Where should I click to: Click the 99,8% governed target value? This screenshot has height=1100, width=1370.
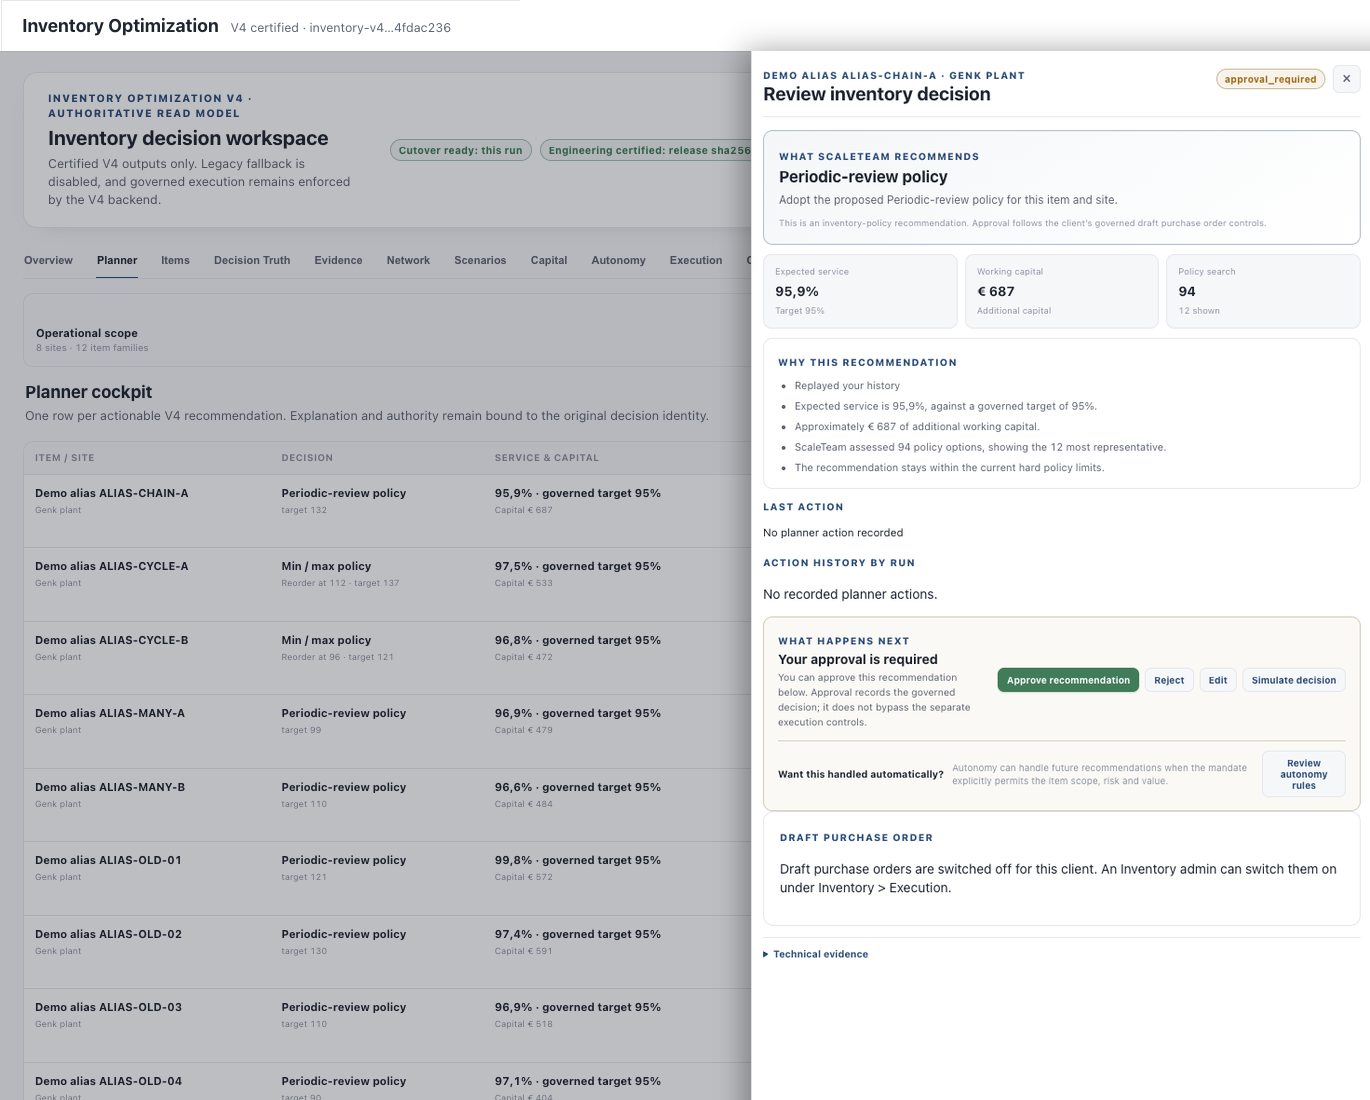point(578,860)
